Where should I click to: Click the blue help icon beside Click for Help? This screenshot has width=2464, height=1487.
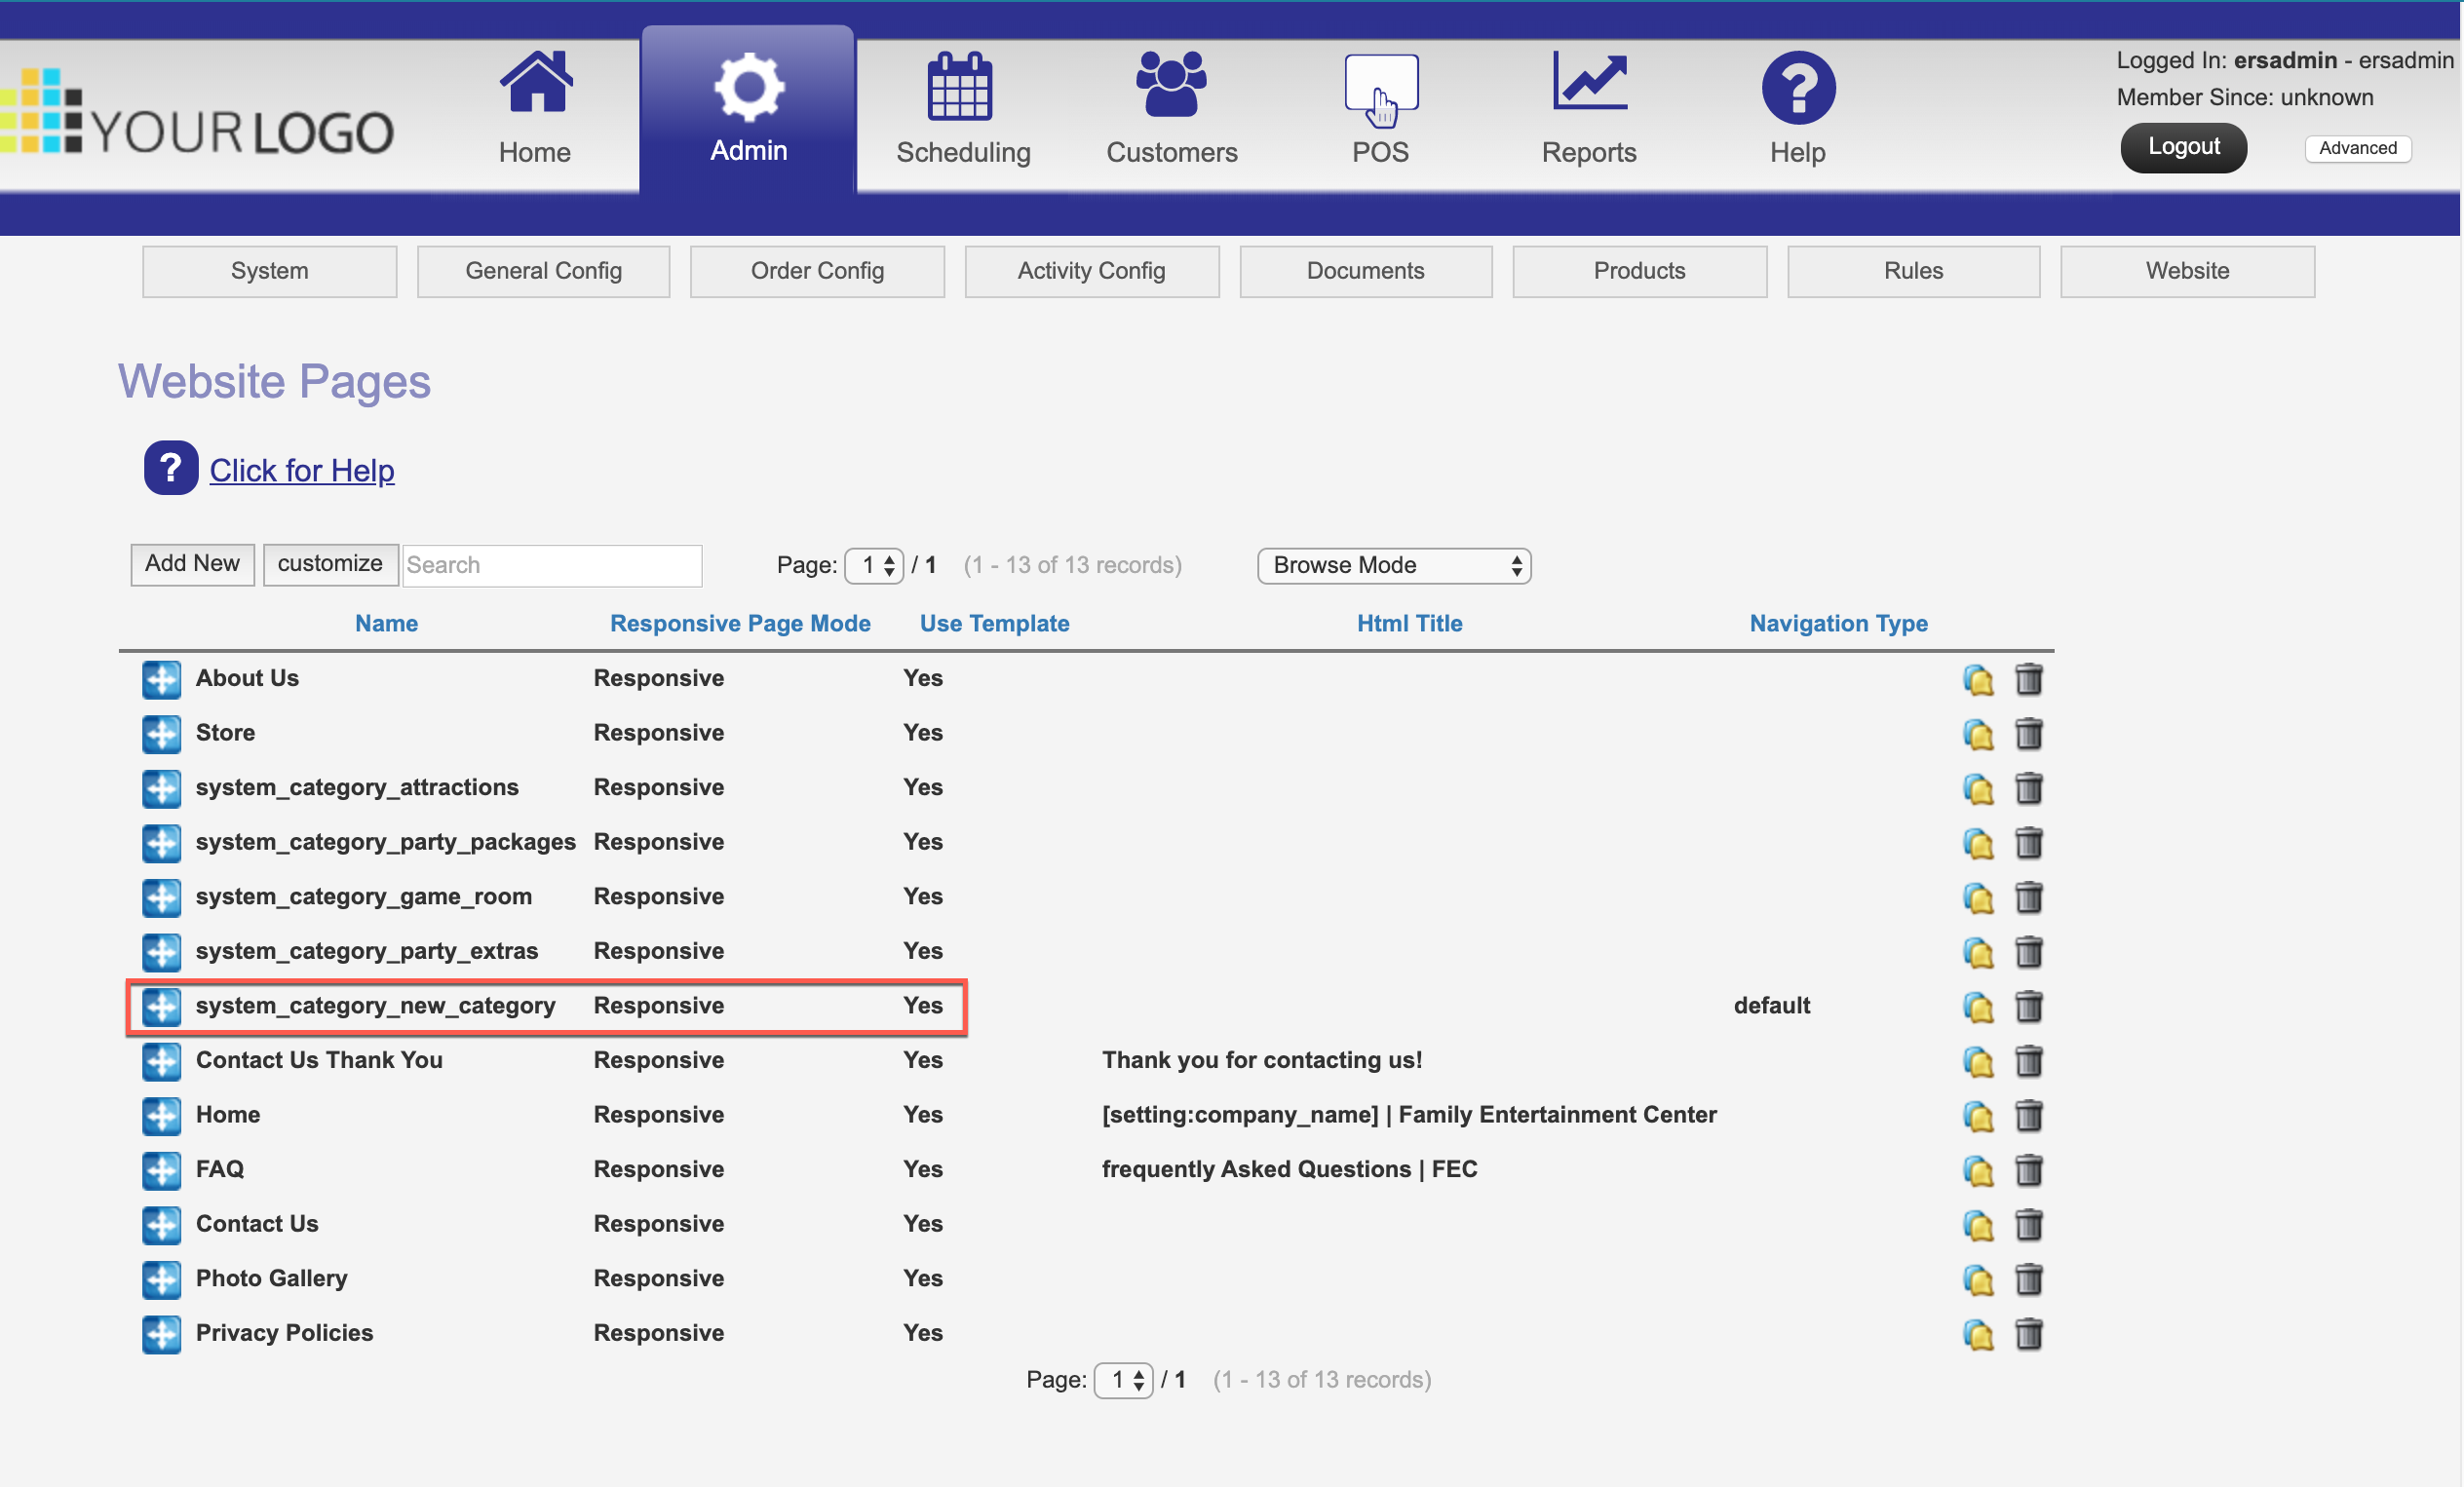(x=171, y=468)
